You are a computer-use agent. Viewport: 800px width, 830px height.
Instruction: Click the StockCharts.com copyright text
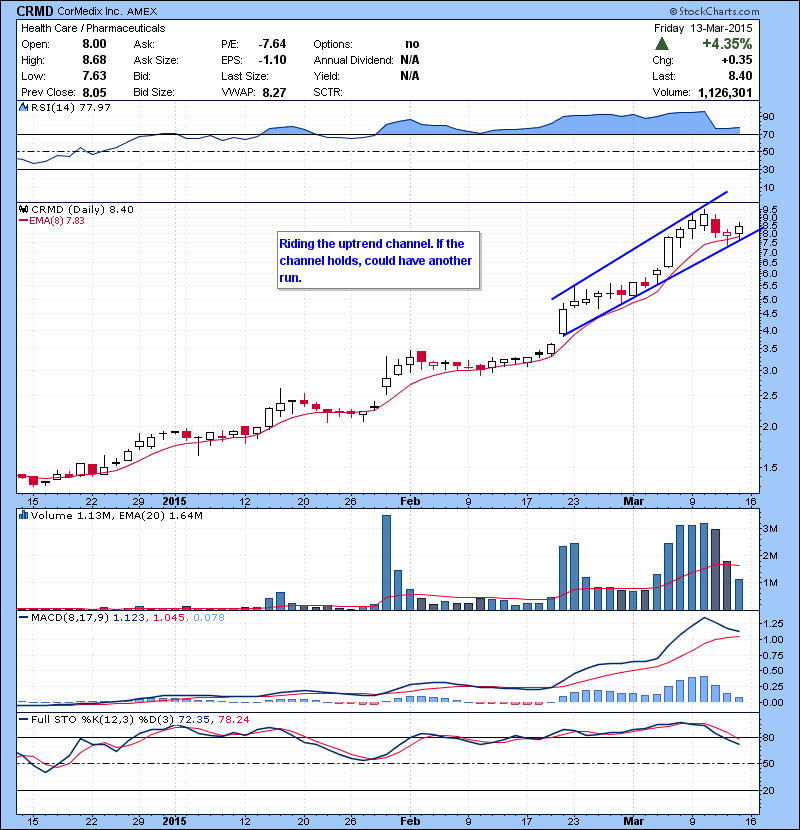(x=714, y=11)
